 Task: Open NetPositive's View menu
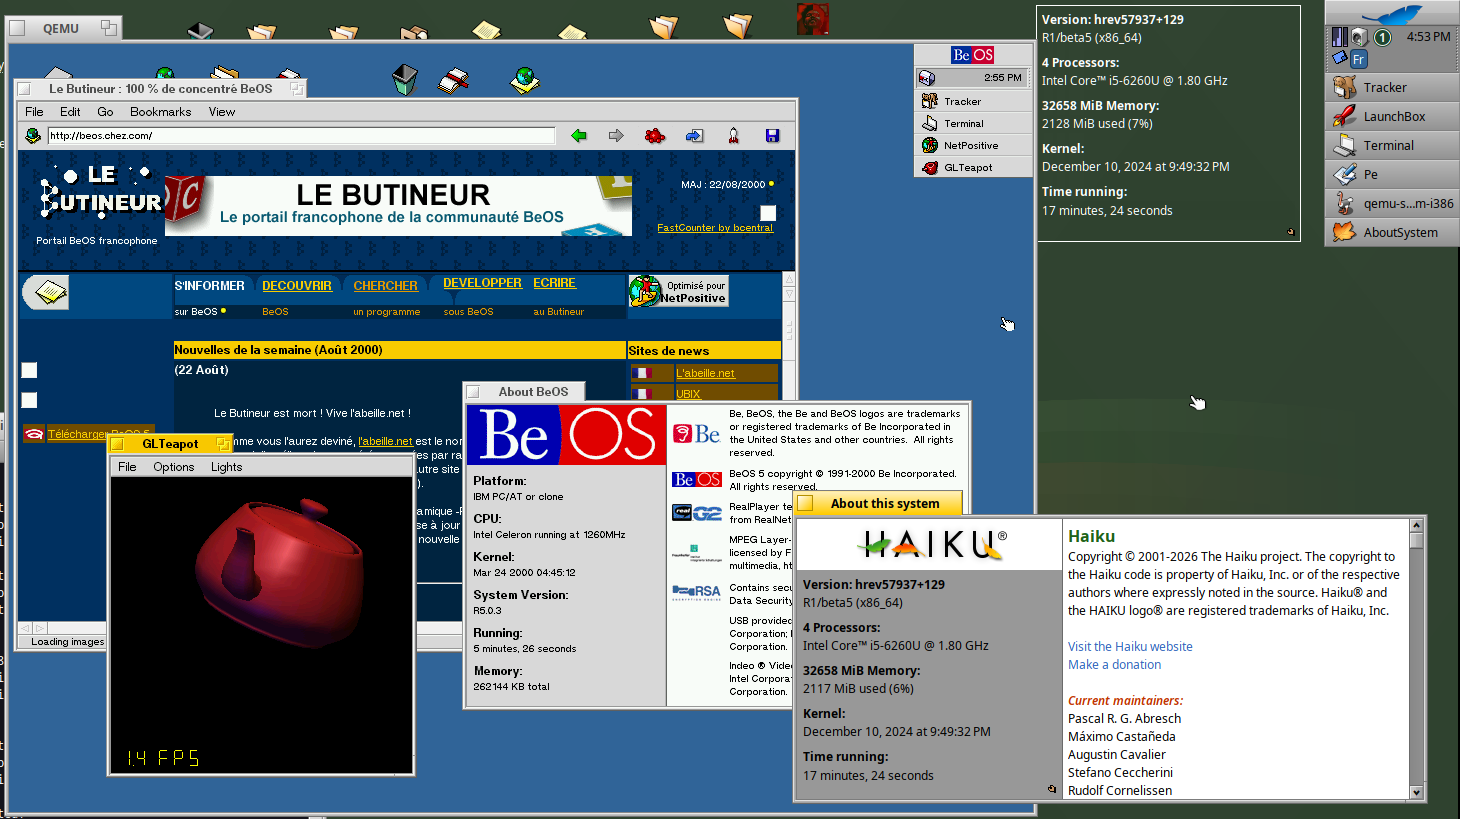tap(222, 112)
